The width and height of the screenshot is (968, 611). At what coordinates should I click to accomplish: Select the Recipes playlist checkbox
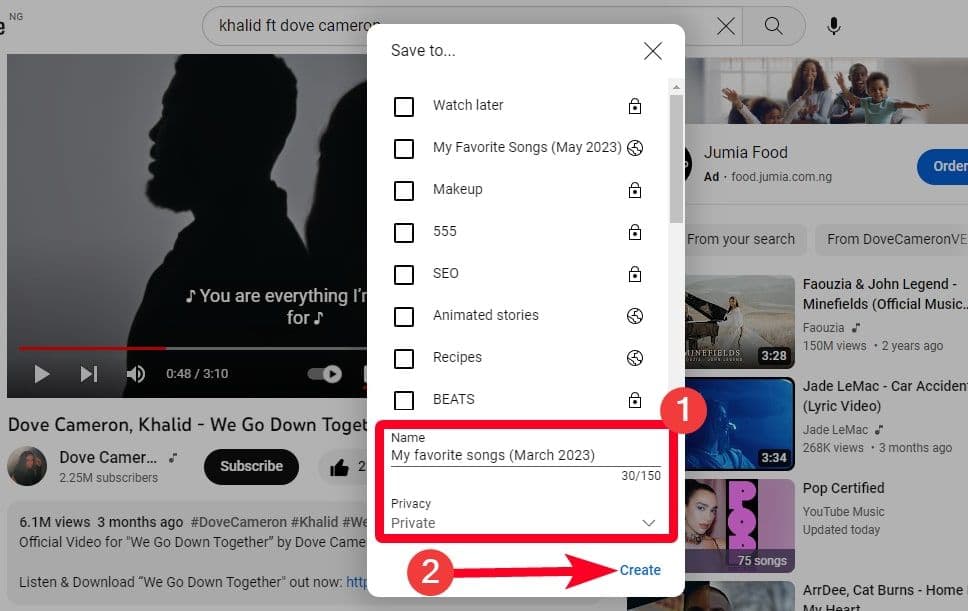(x=404, y=358)
